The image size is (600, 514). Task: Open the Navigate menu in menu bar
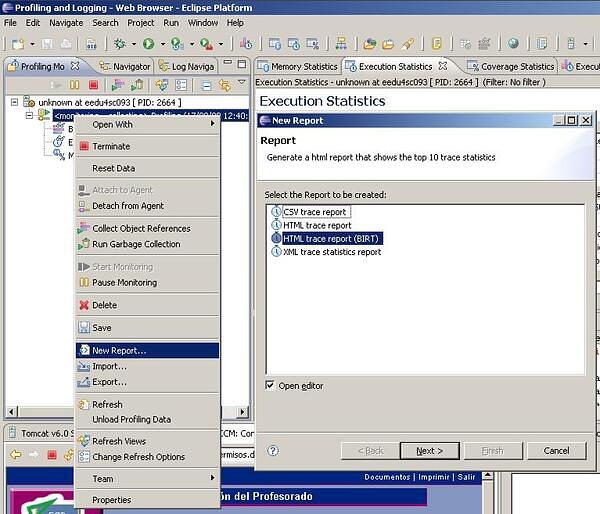point(66,22)
